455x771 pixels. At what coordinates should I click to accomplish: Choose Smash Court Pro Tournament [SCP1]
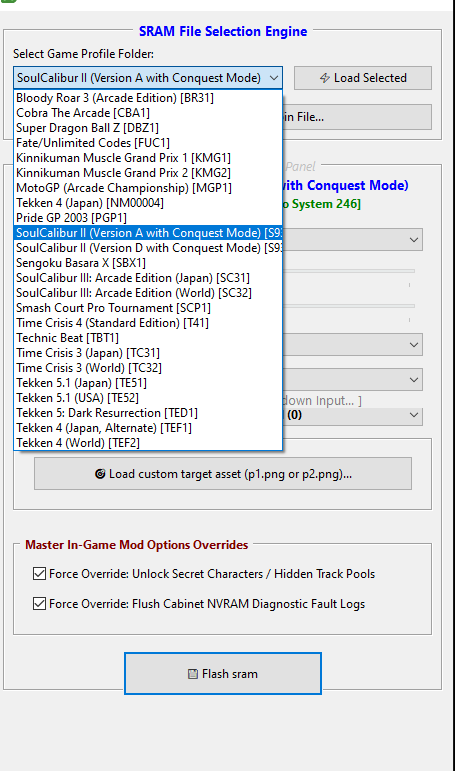[148, 308]
